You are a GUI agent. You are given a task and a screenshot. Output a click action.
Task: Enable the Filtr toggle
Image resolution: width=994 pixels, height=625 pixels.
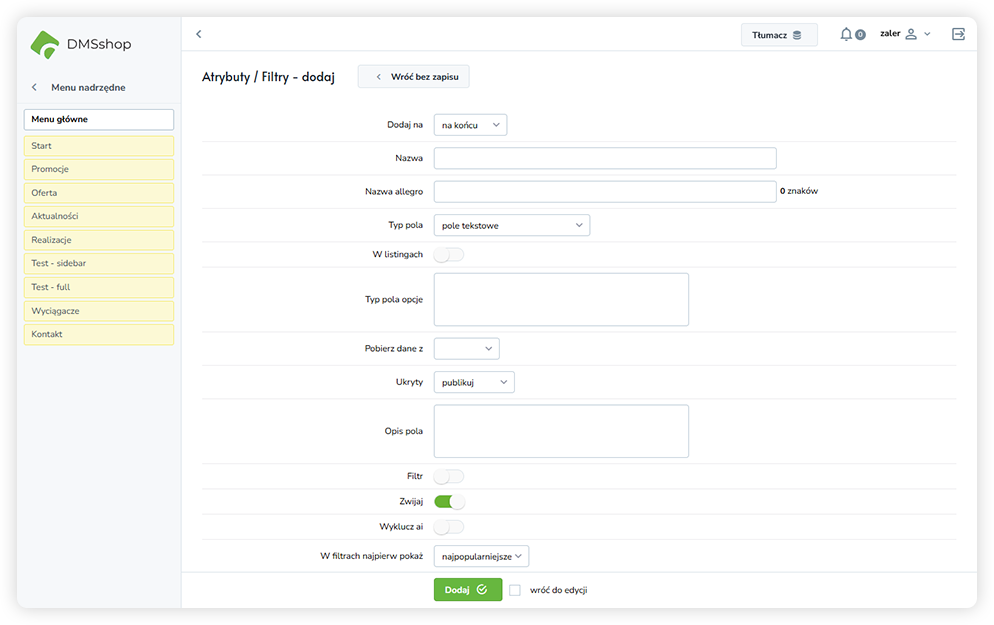[449, 477]
